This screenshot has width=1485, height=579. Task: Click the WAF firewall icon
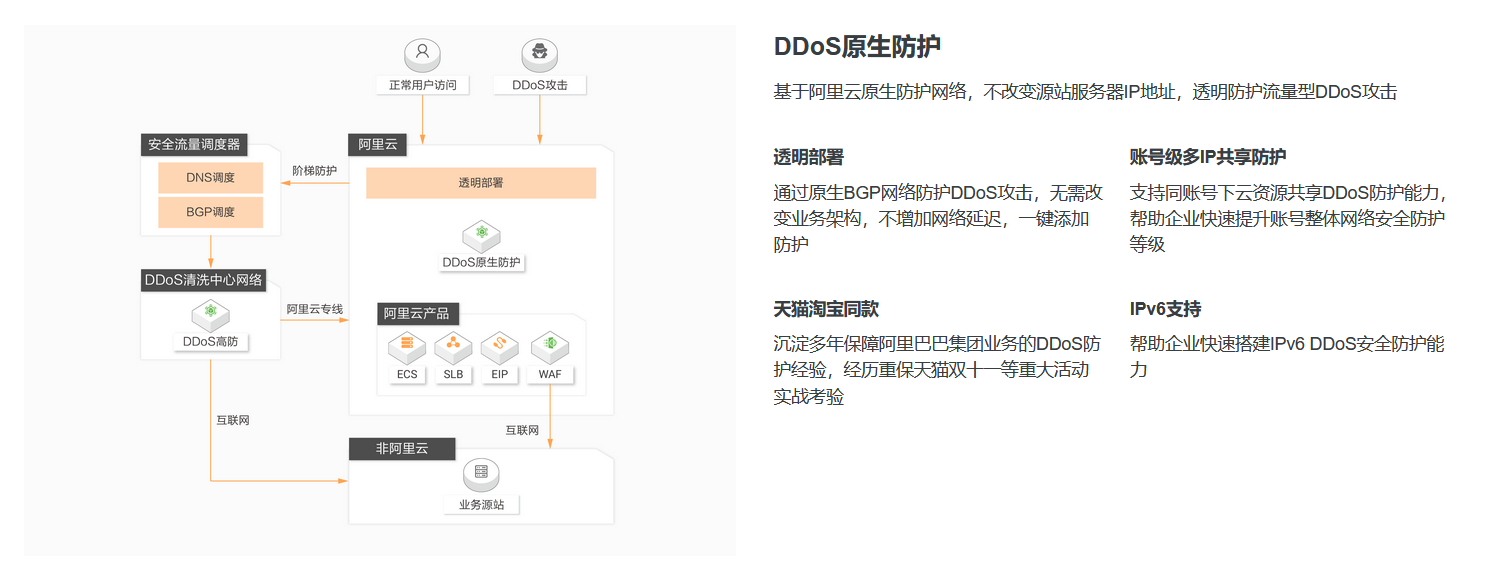point(549,347)
